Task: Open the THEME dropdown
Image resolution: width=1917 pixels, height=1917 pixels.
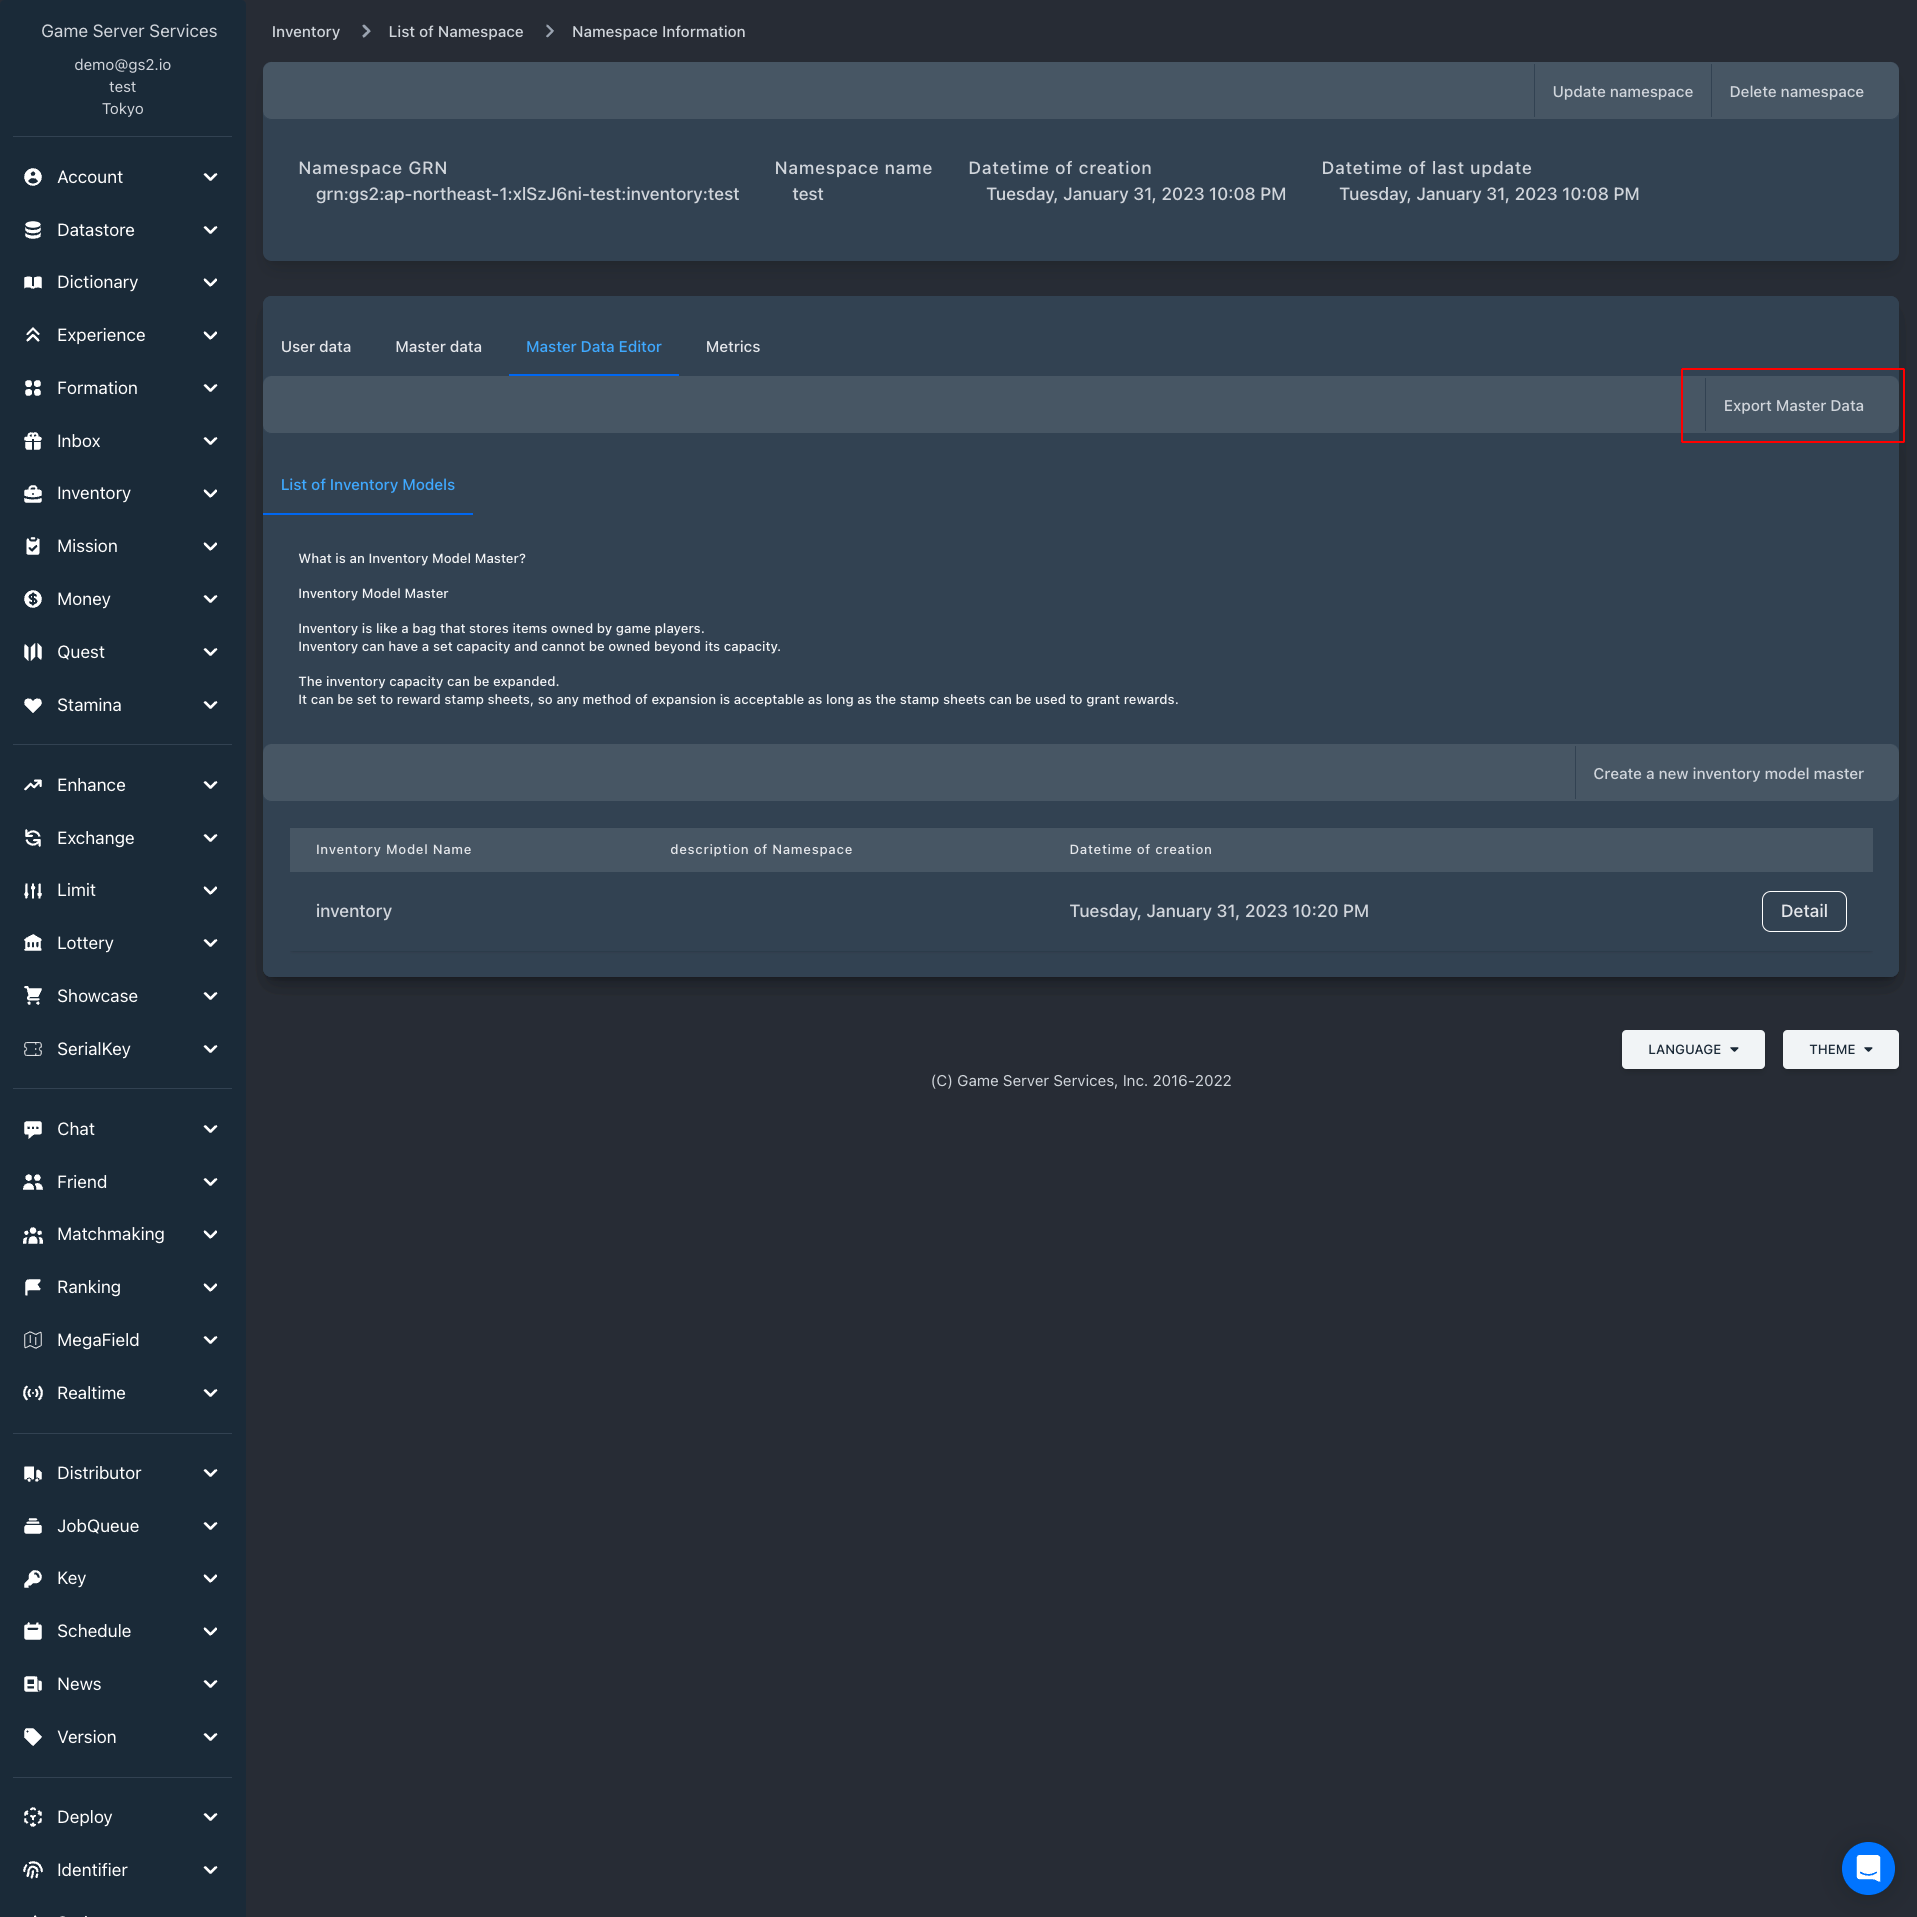Action: (x=1840, y=1049)
